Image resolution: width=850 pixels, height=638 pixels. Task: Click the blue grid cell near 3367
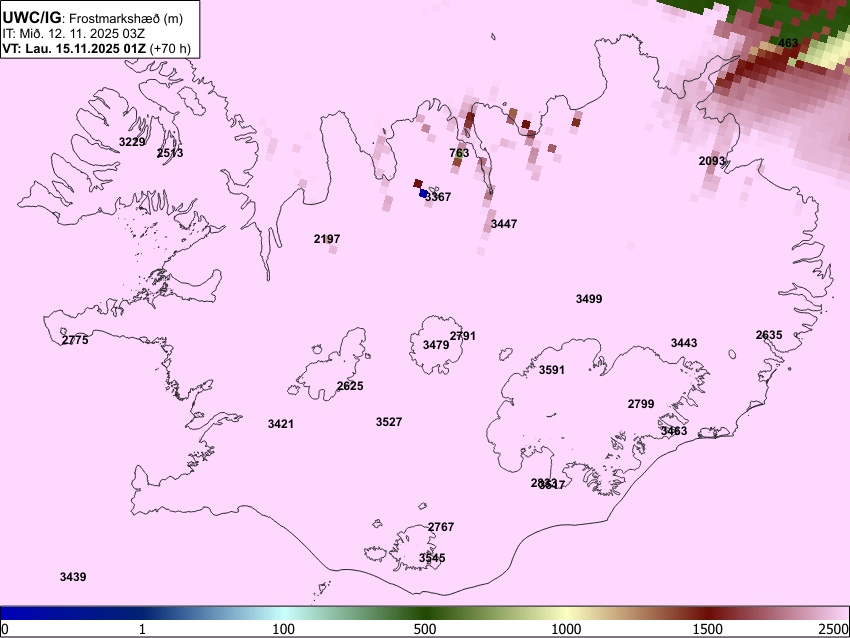pyautogui.click(x=423, y=193)
